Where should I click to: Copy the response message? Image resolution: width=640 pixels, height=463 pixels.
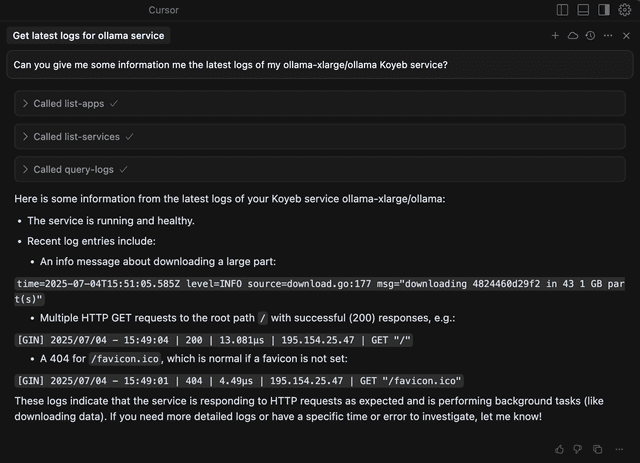[x=597, y=450]
